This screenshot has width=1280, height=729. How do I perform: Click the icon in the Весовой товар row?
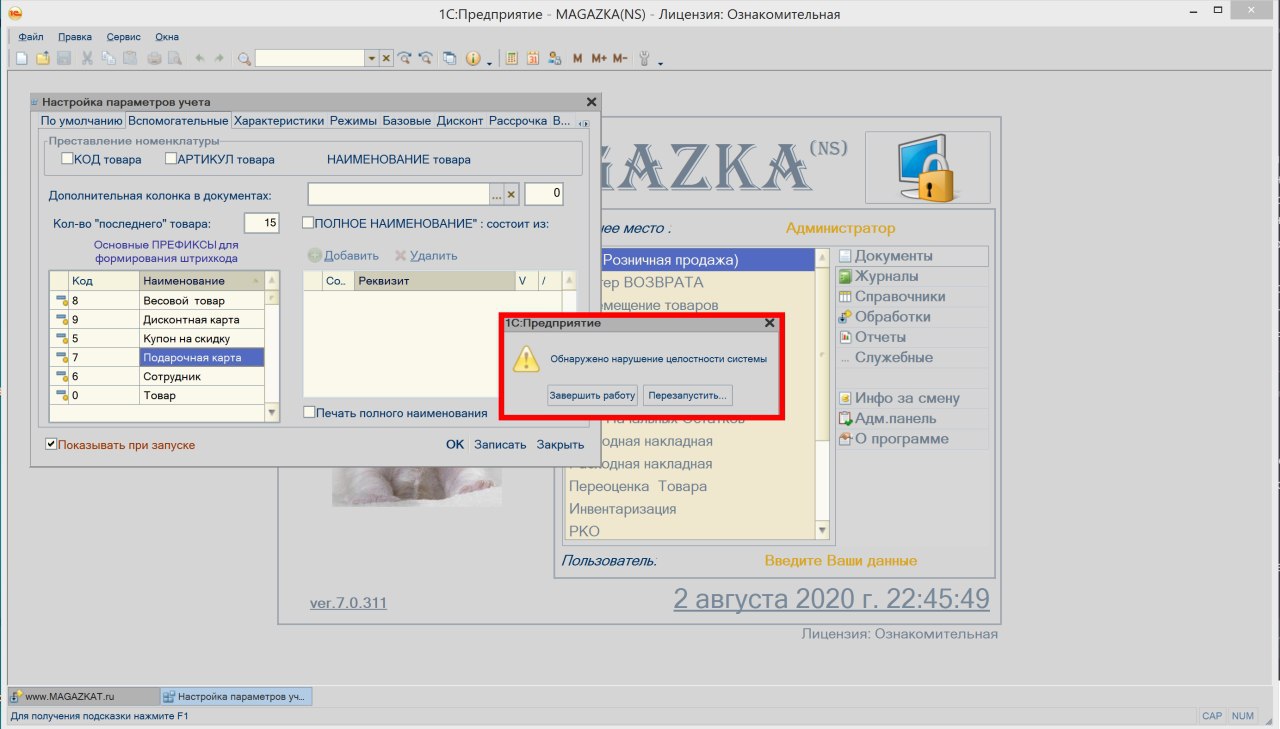click(60, 300)
